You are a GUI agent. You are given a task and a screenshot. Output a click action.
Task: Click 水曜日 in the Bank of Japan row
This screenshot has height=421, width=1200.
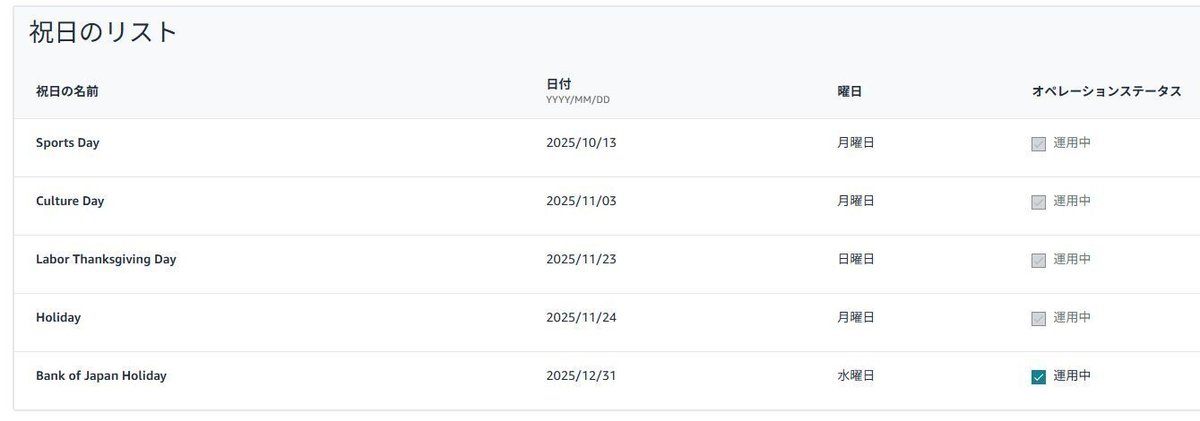point(856,376)
